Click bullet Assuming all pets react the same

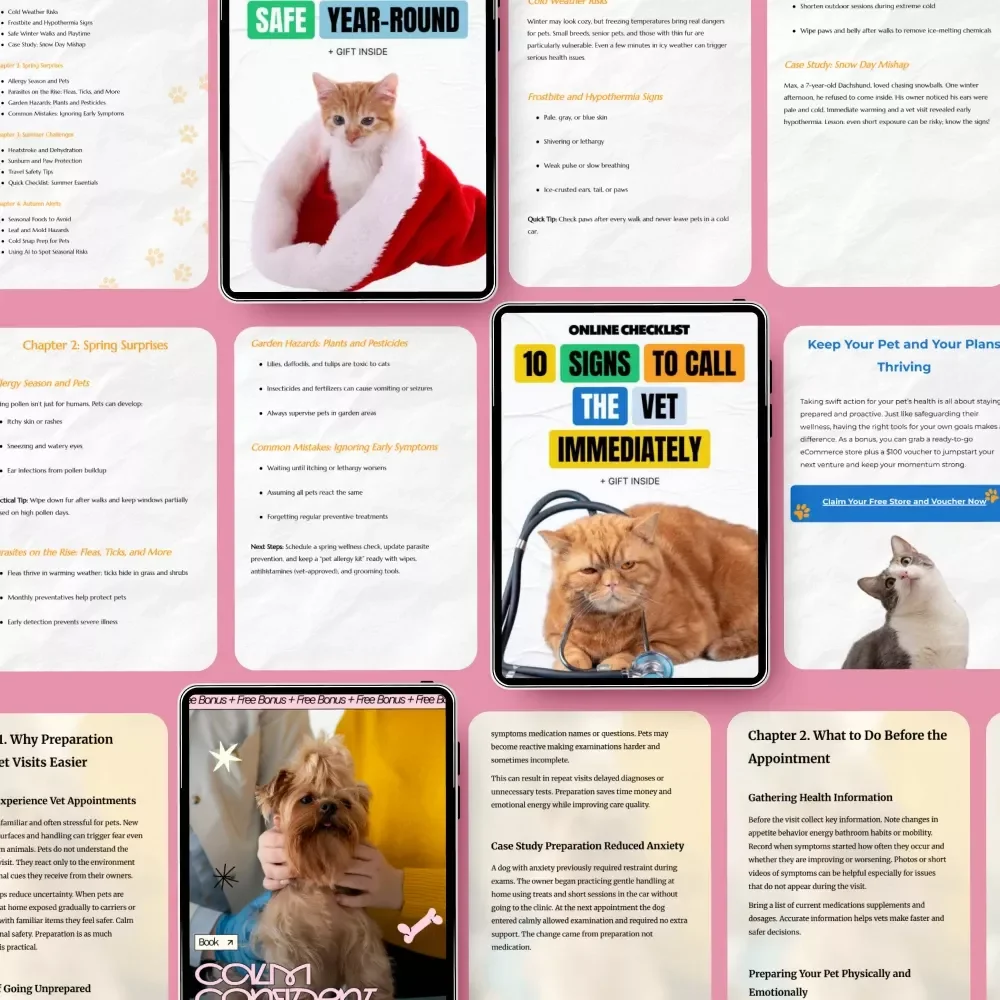pos(314,492)
